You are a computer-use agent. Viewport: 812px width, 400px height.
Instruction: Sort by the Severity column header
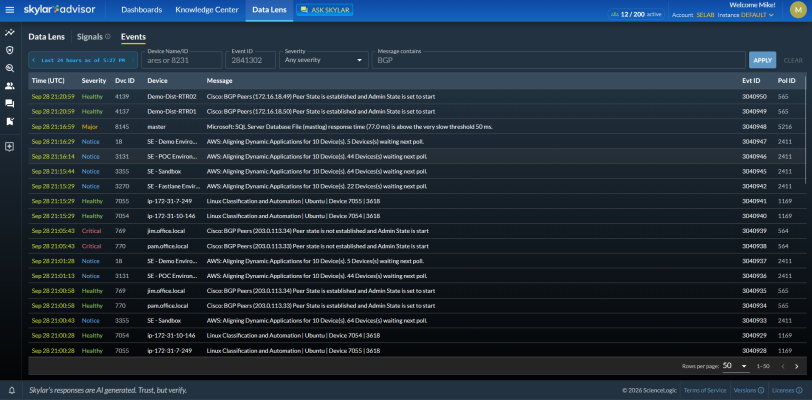pos(94,81)
